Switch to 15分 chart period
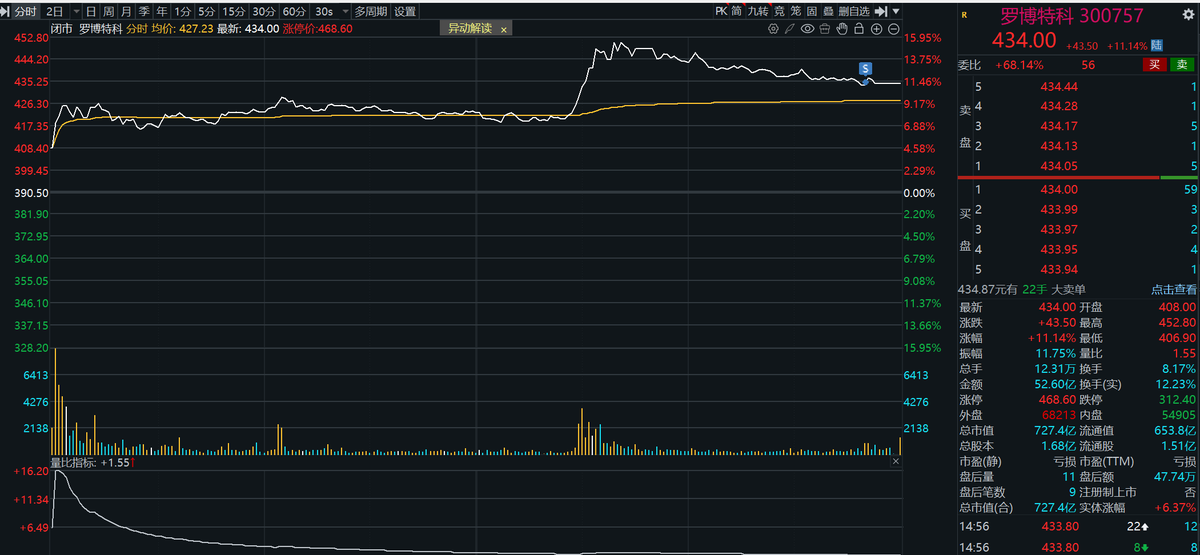The image size is (1200, 555). (234, 12)
